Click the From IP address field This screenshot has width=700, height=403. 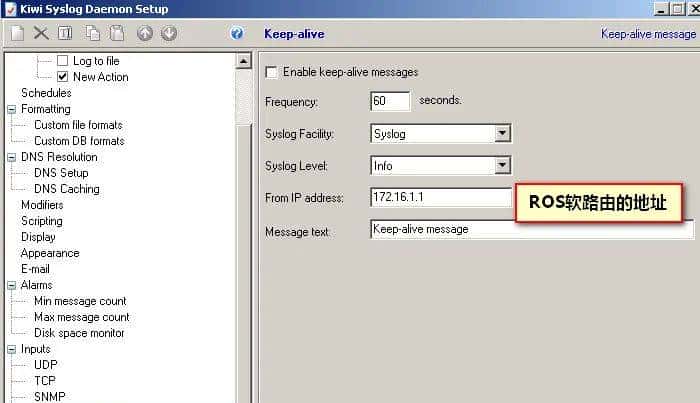[440, 197]
